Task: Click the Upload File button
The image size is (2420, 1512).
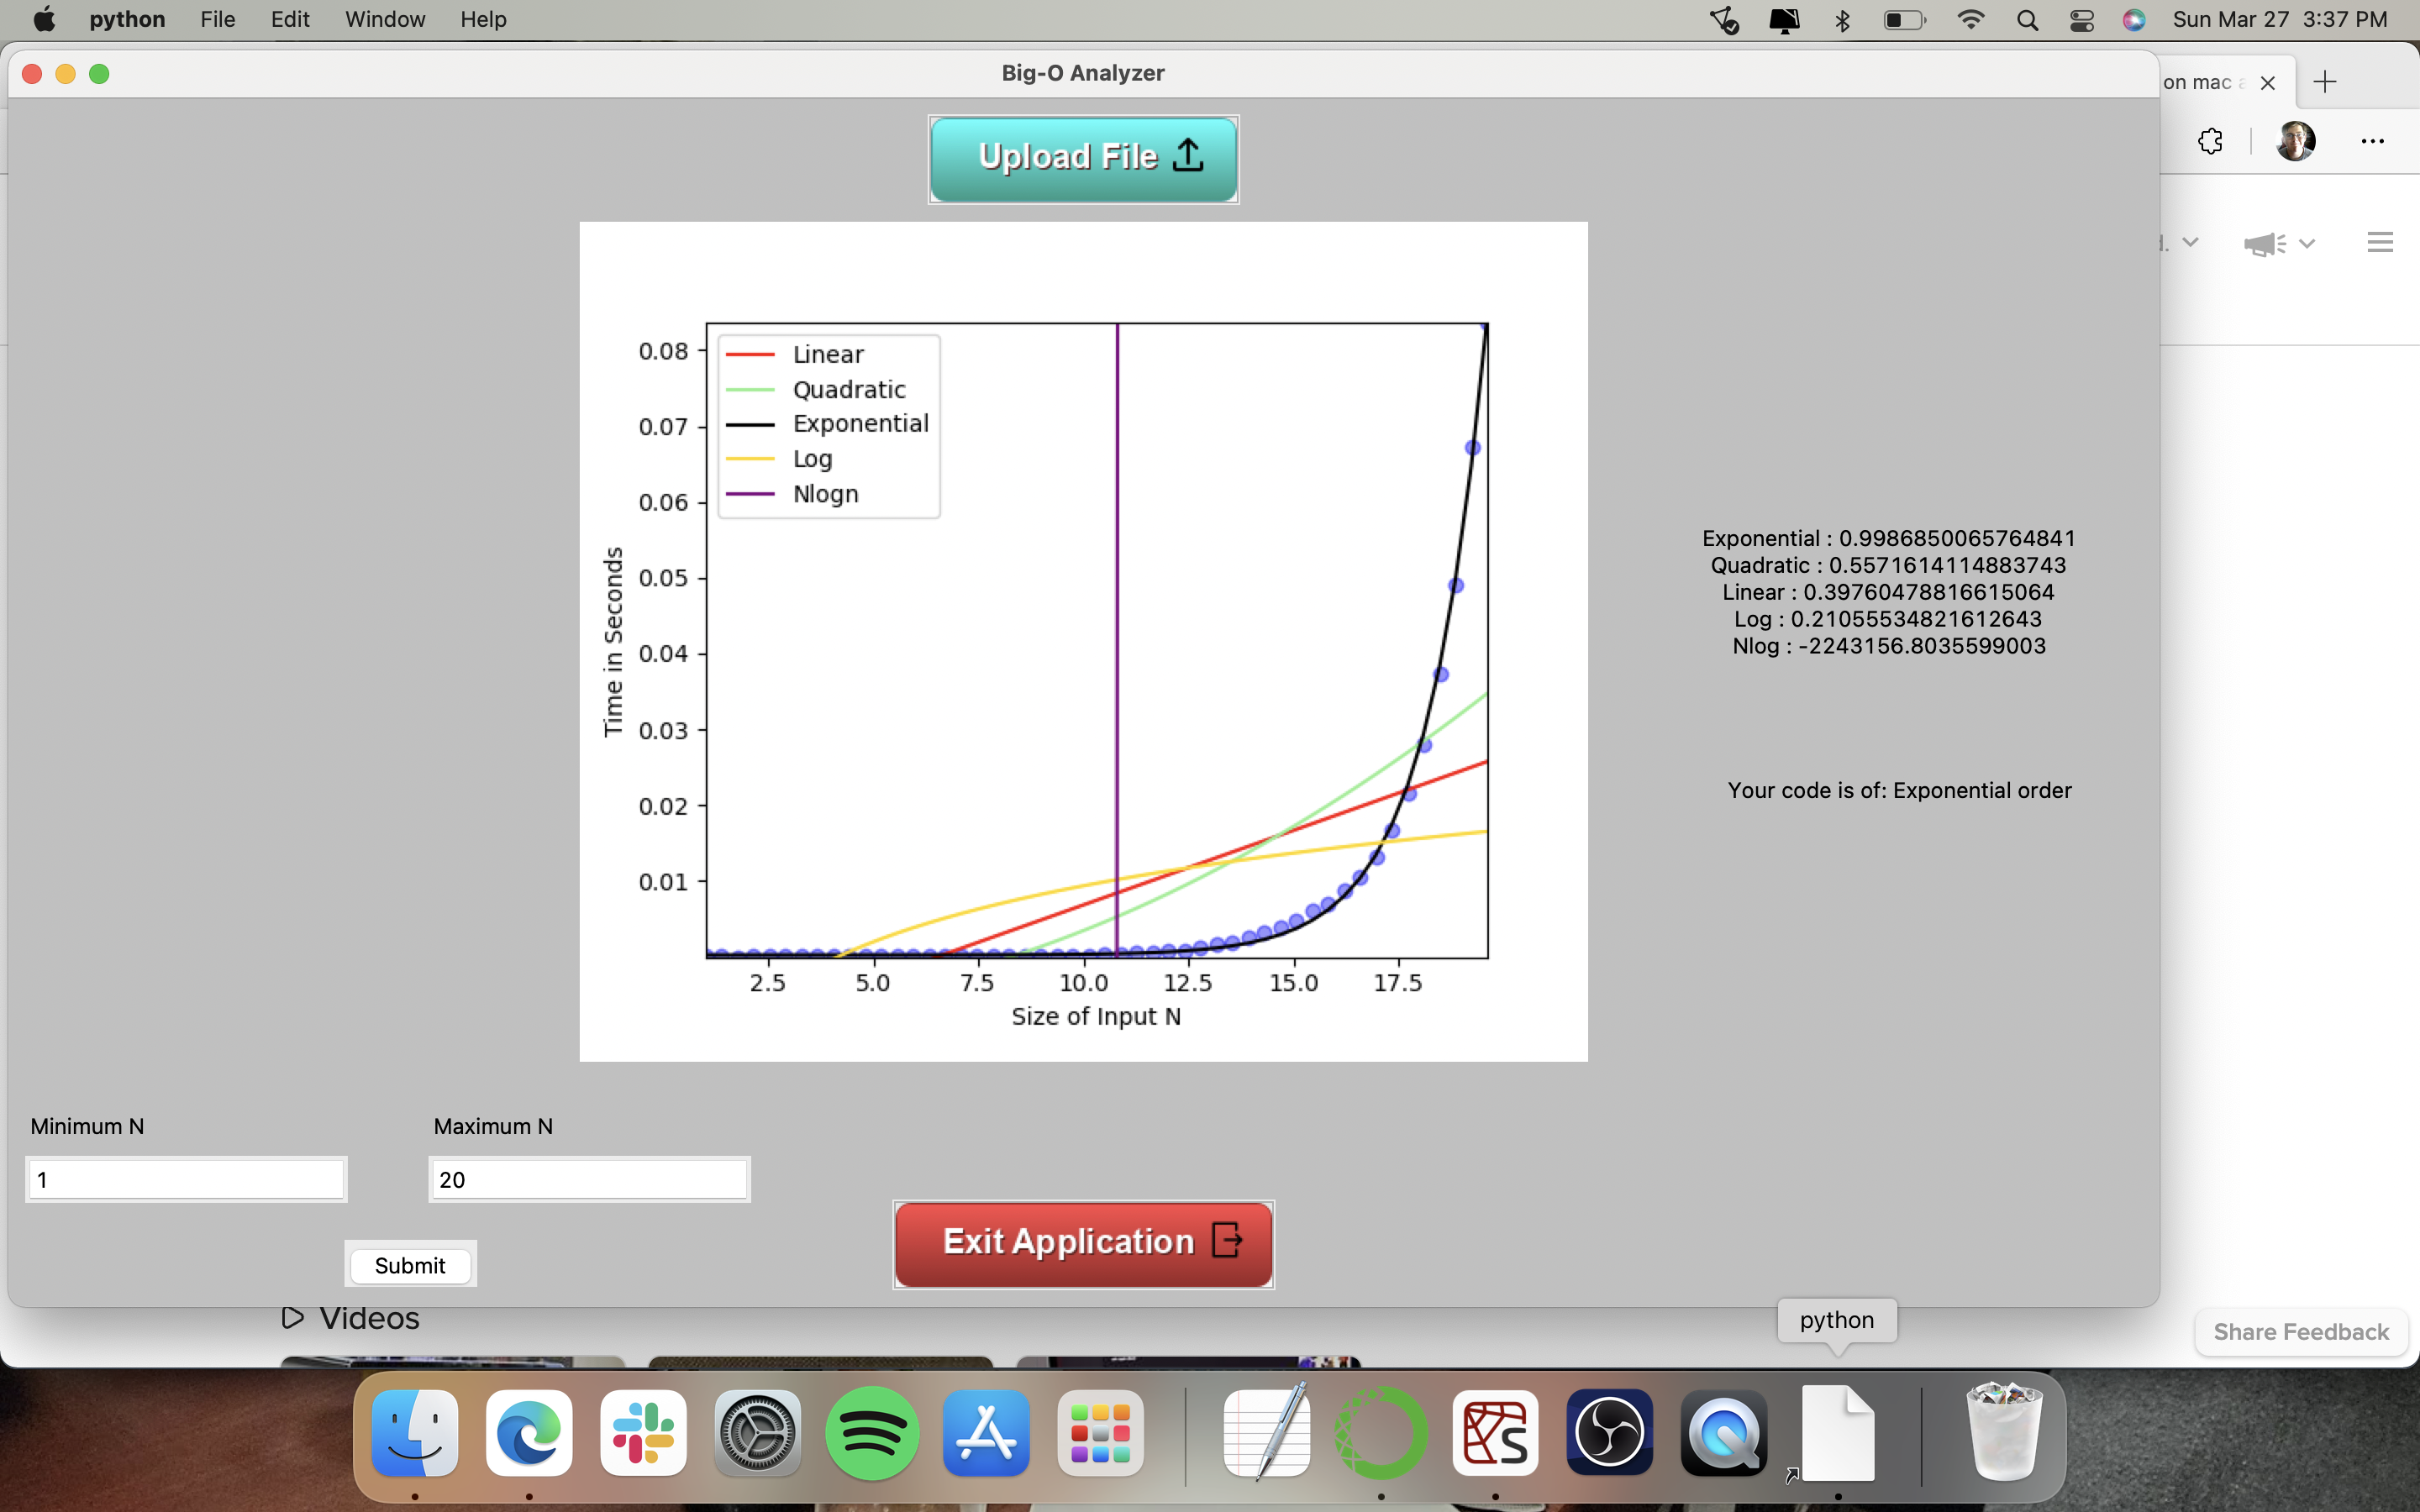Action: pyautogui.click(x=1083, y=159)
